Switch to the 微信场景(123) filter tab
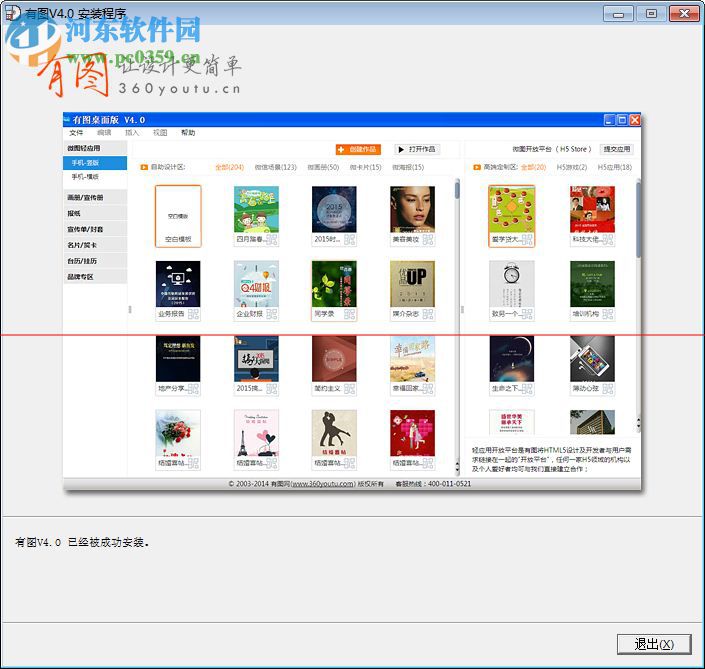The width and height of the screenshot is (705, 669). pos(276,167)
